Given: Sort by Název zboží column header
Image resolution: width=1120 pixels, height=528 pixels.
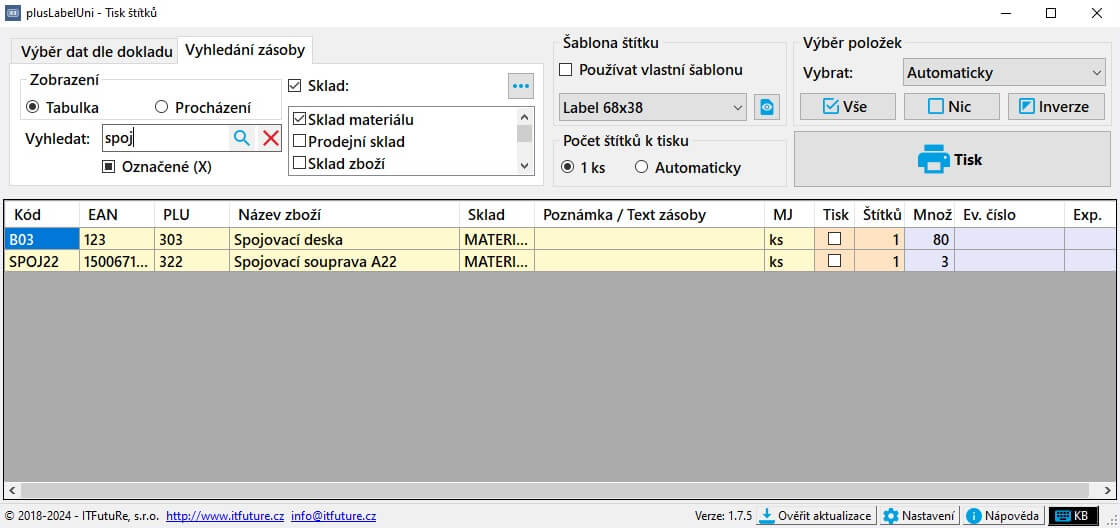Looking at the screenshot, I should click(345, 215).
